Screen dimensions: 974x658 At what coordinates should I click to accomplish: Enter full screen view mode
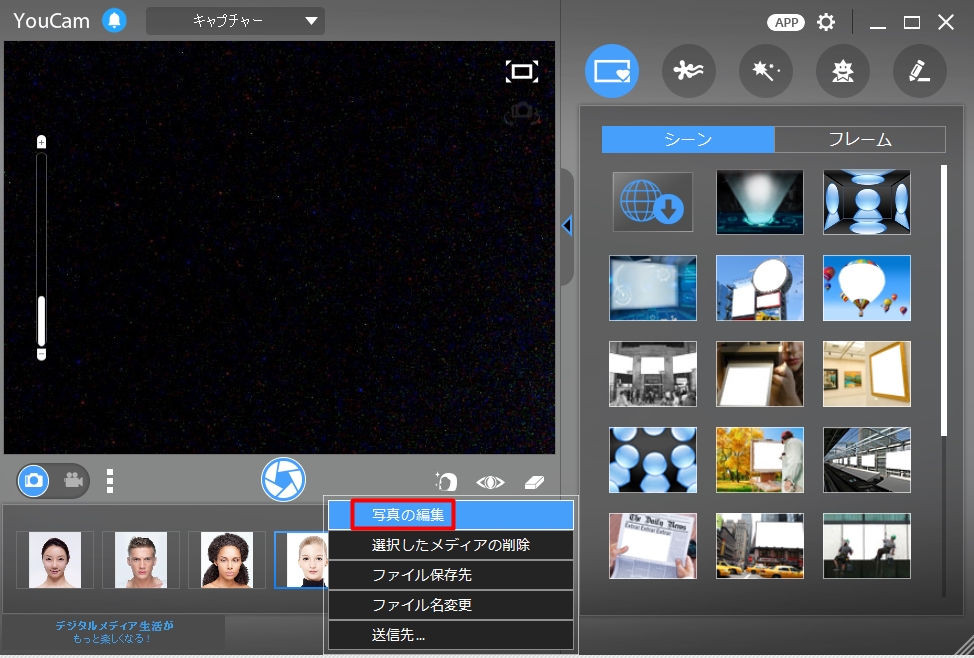522,71
